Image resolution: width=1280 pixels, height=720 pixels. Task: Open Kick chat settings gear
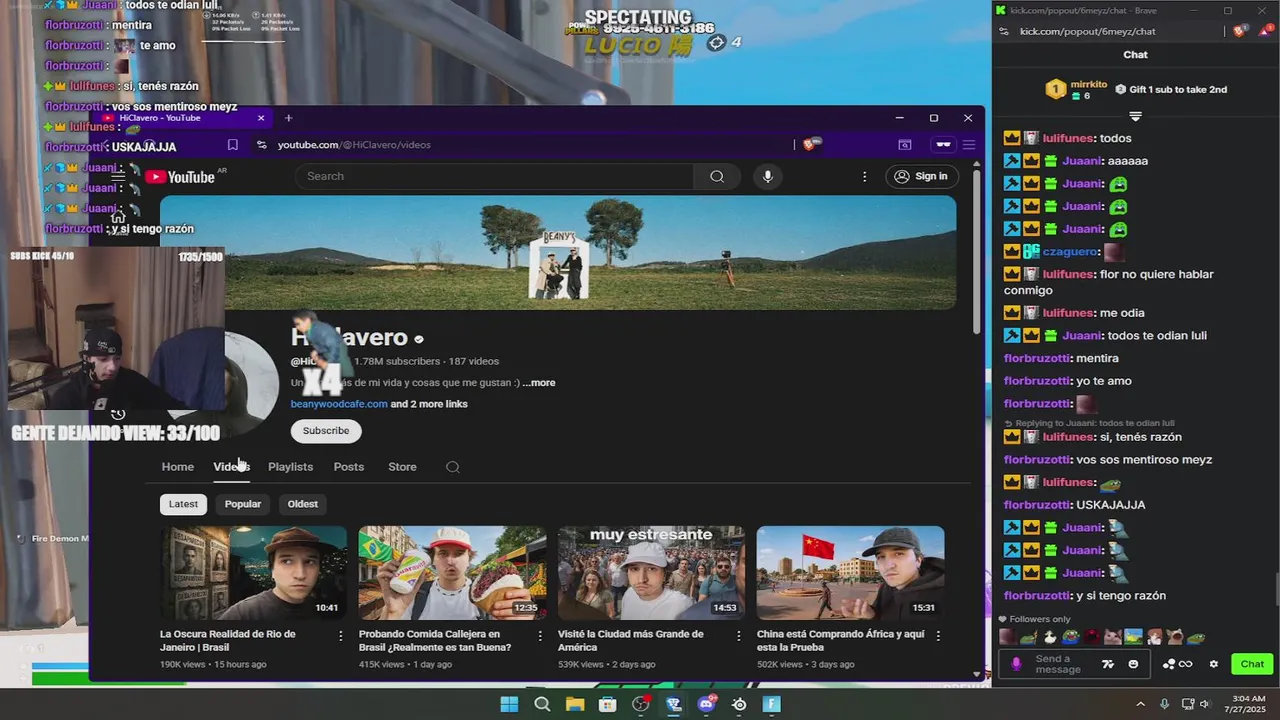1214,664
